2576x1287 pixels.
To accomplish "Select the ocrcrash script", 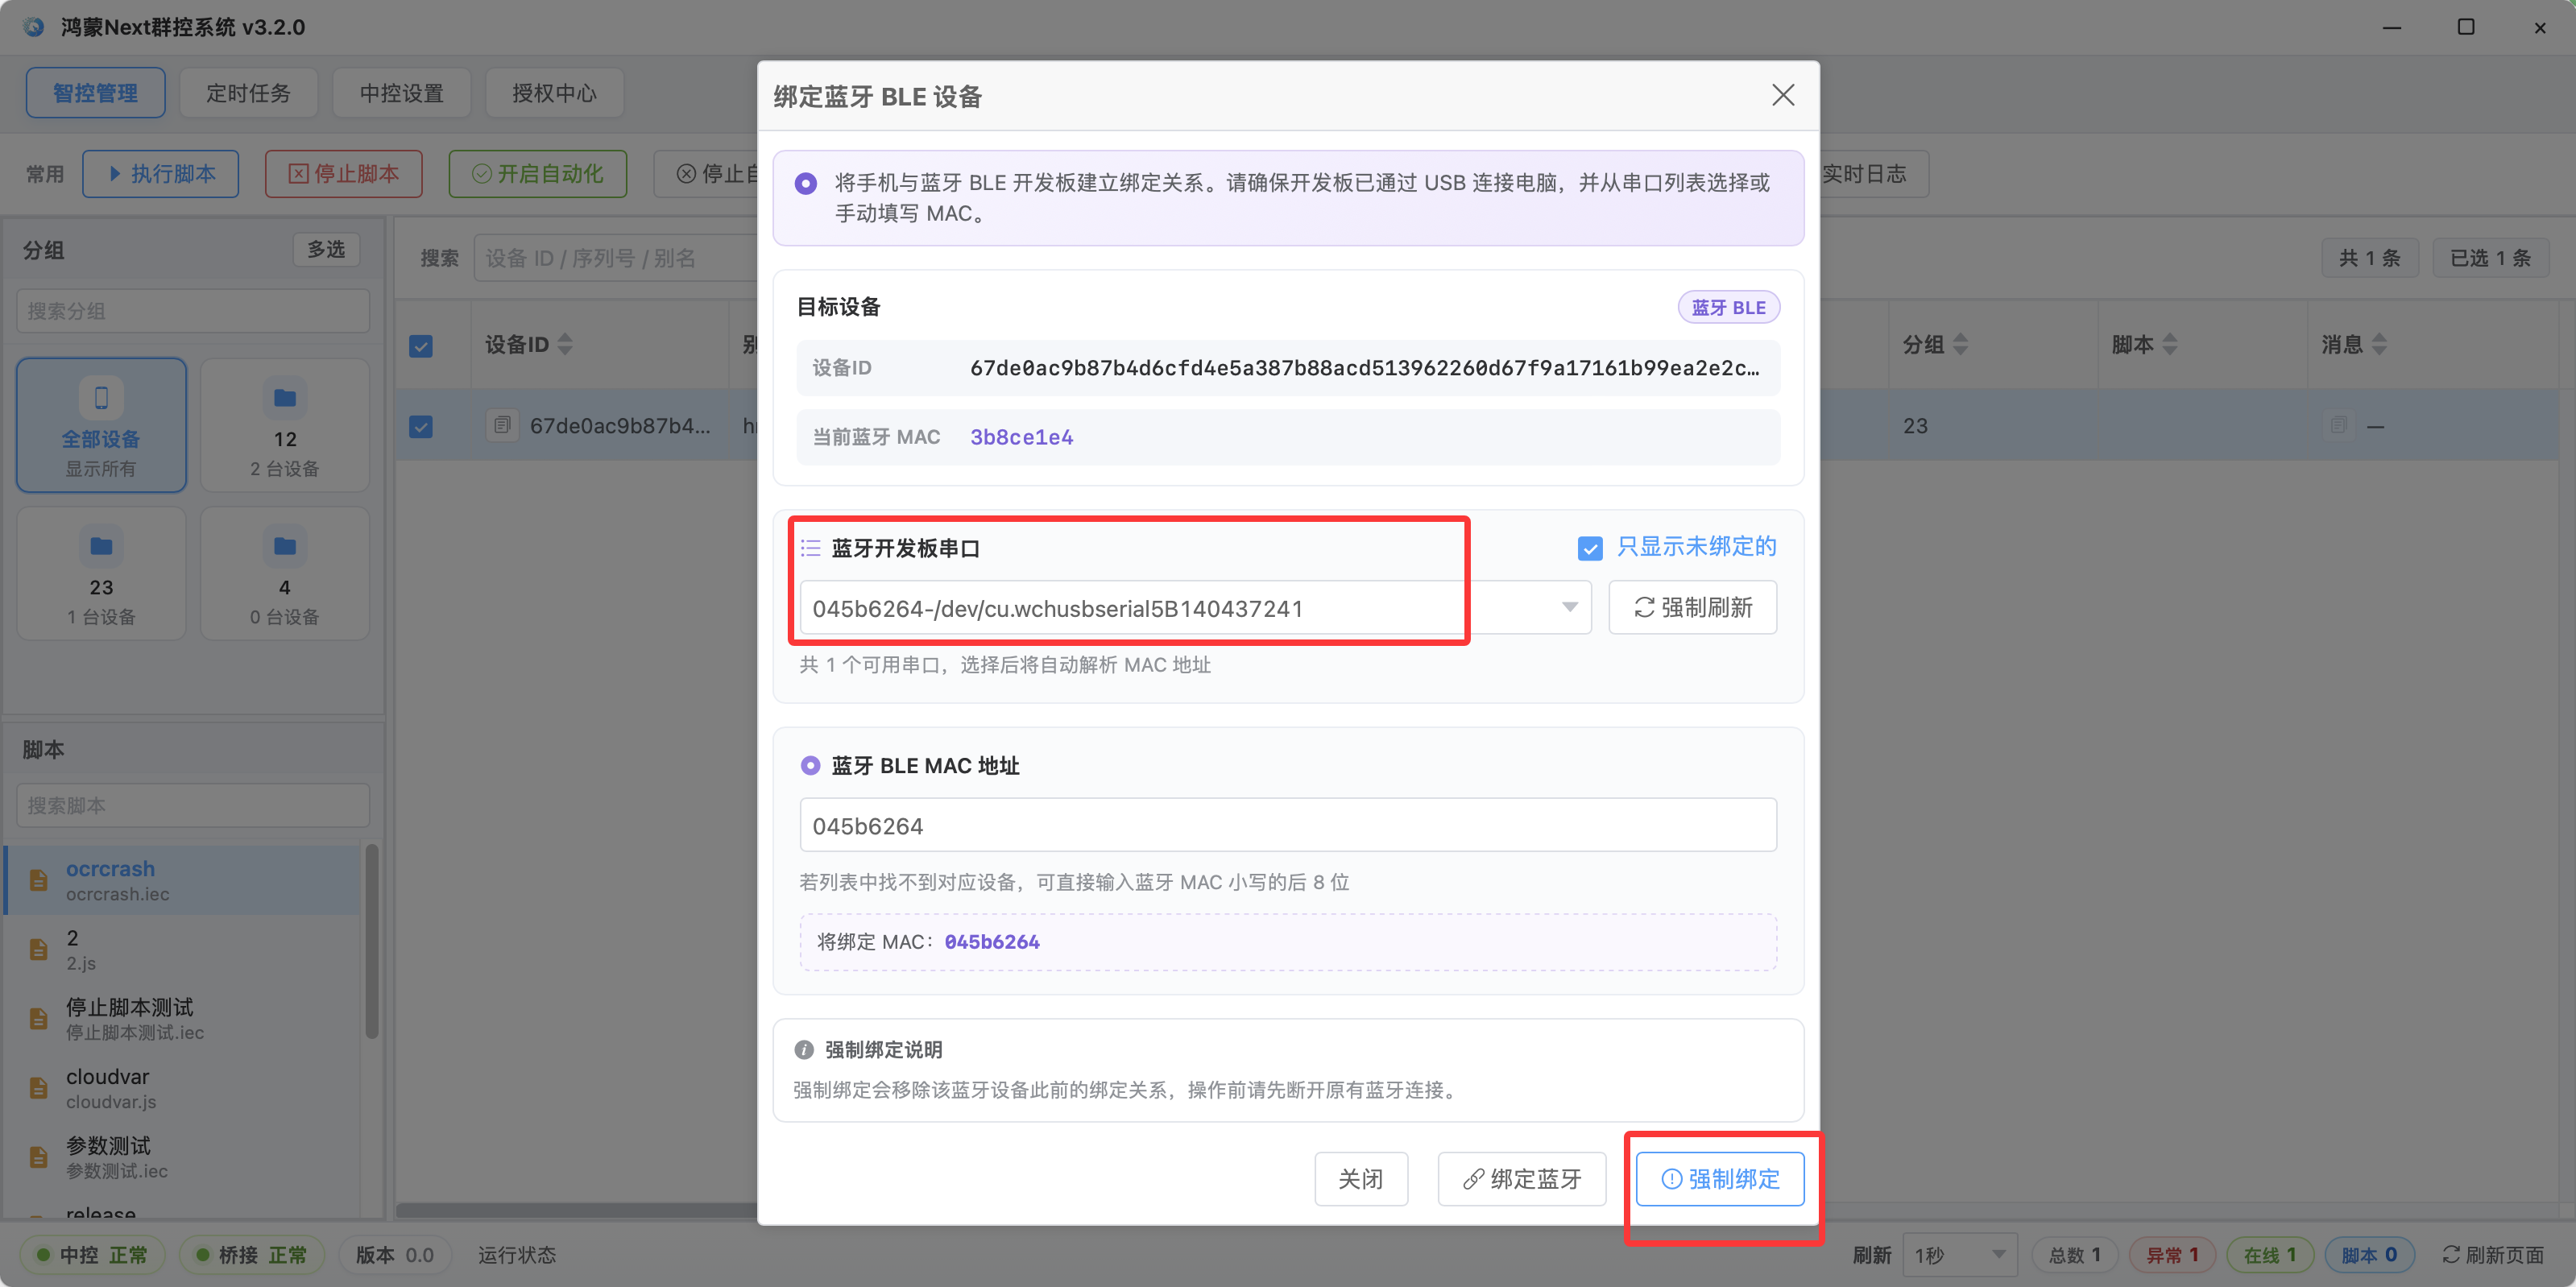I will (183, 880).
